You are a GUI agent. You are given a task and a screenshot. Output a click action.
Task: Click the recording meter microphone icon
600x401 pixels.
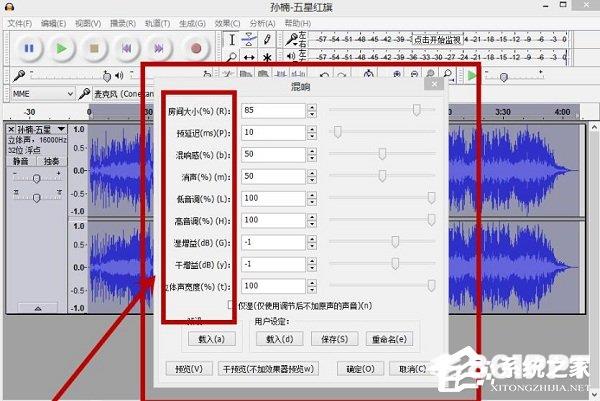tap(292, 39)
